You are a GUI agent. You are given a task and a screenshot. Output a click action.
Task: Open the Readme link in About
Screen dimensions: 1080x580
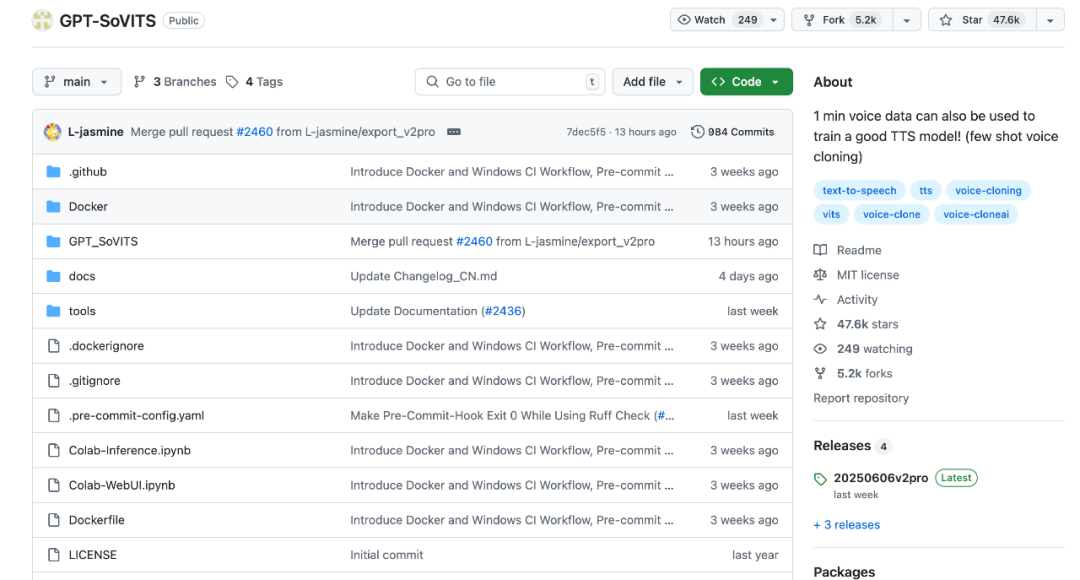point(858,250)
